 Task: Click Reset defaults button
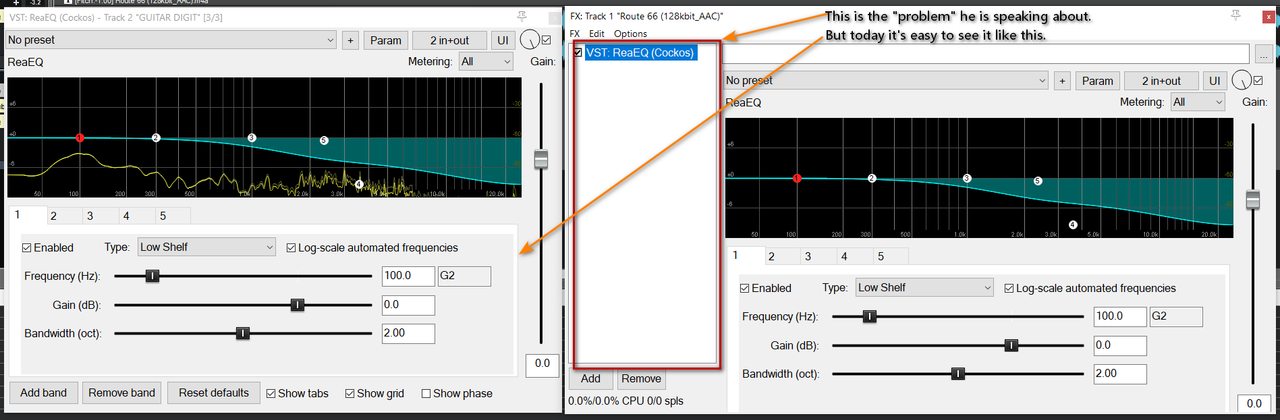214,393
